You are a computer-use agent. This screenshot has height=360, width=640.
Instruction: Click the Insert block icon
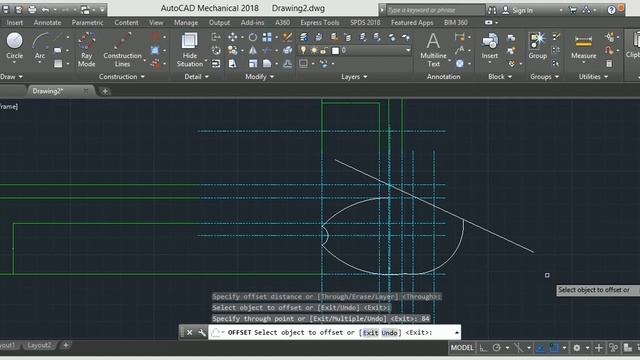coord(489,46)
